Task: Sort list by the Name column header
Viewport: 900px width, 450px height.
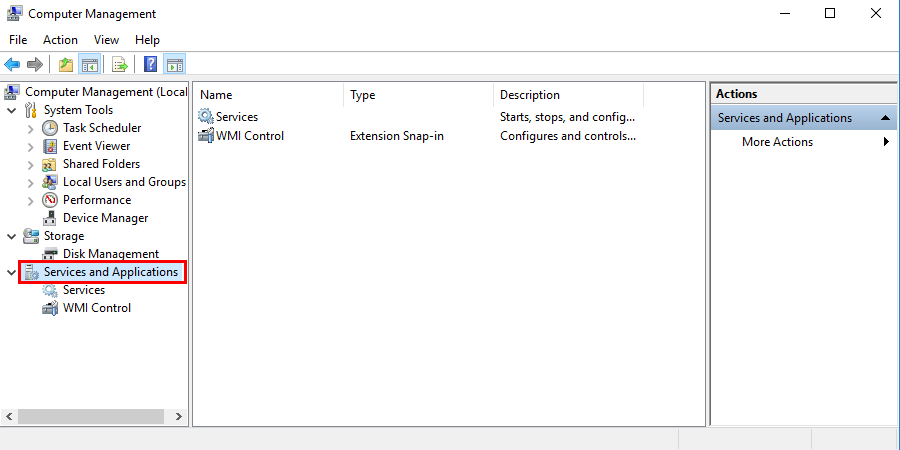Action: point(268,95)
